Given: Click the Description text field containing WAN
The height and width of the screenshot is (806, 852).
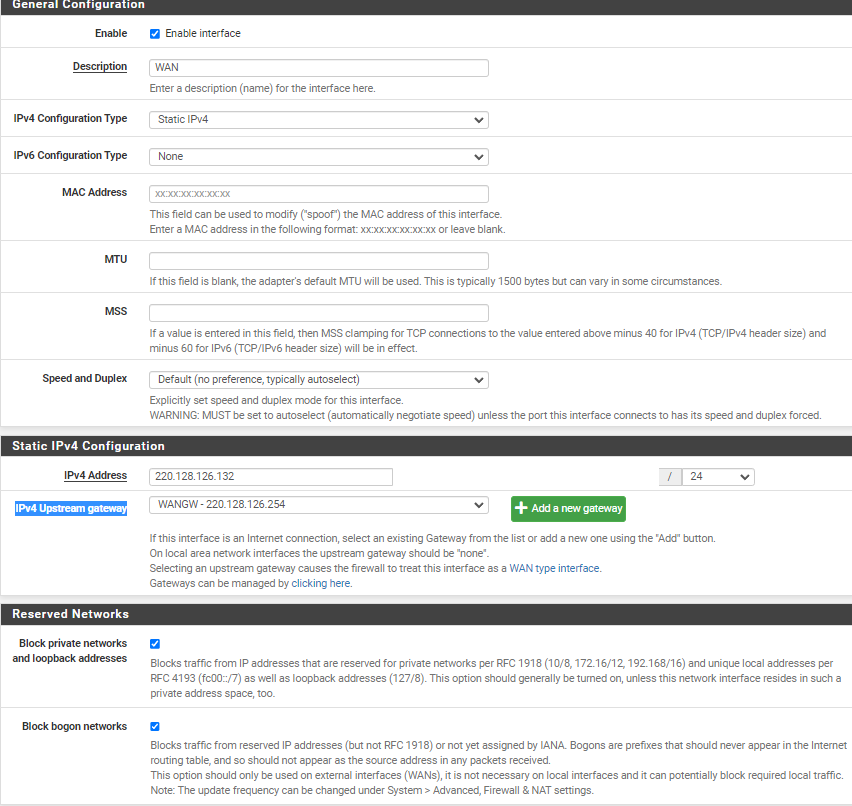Looking at the screenshot, I should point(318,68).
